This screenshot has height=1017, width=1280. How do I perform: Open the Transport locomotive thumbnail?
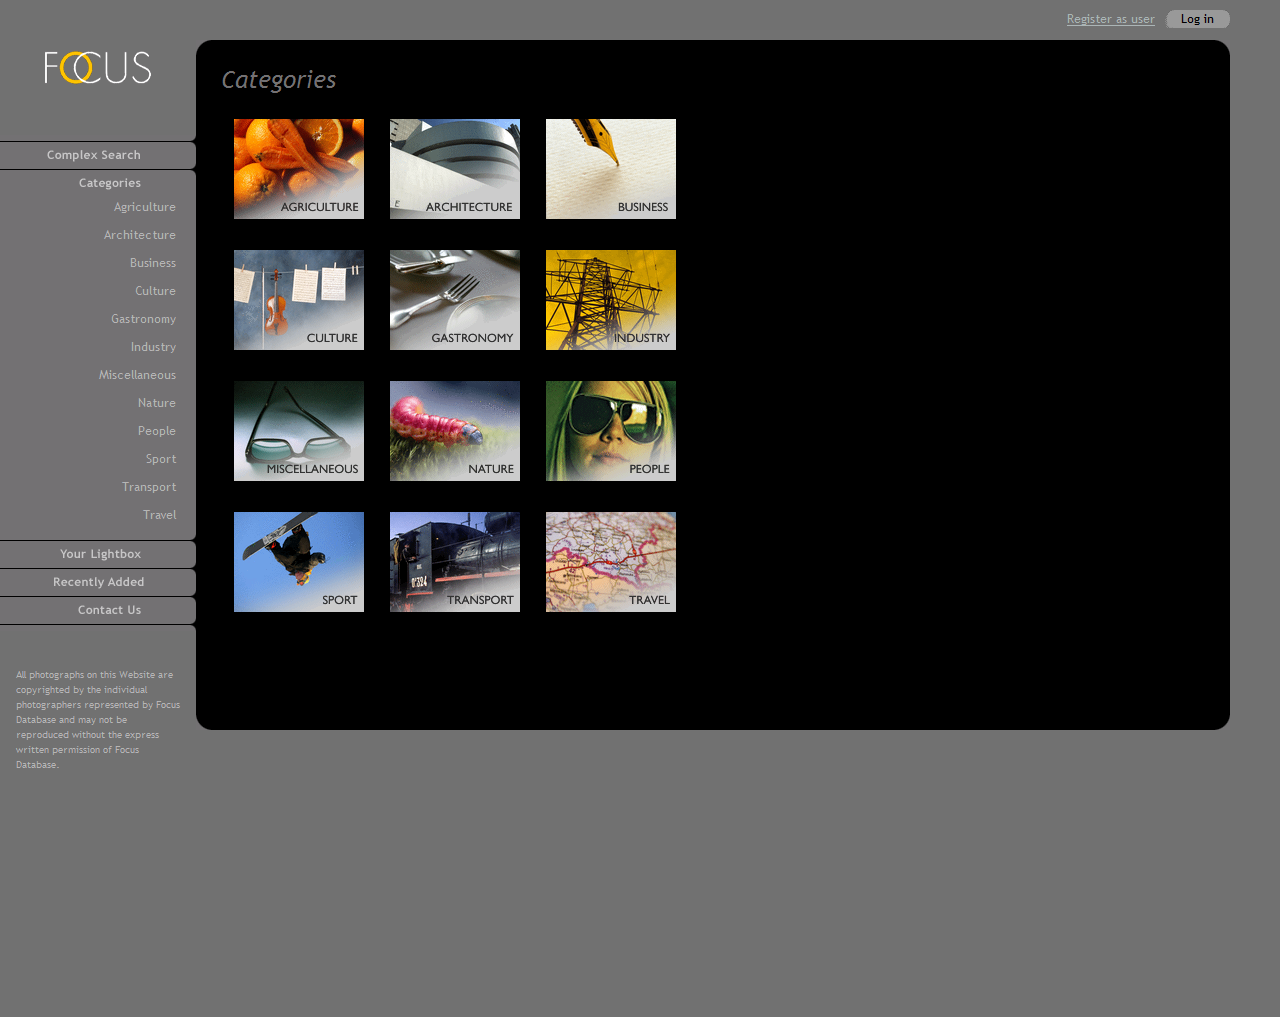454,562
